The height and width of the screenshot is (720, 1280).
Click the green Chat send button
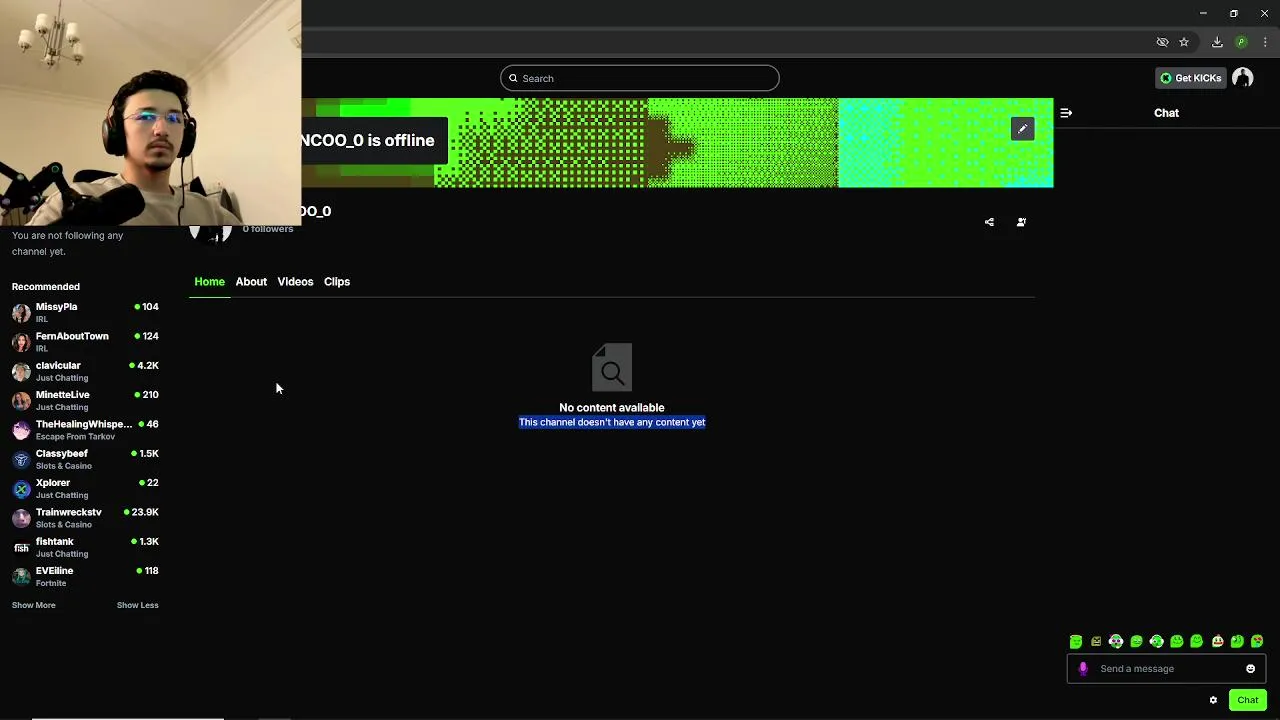1247,700
